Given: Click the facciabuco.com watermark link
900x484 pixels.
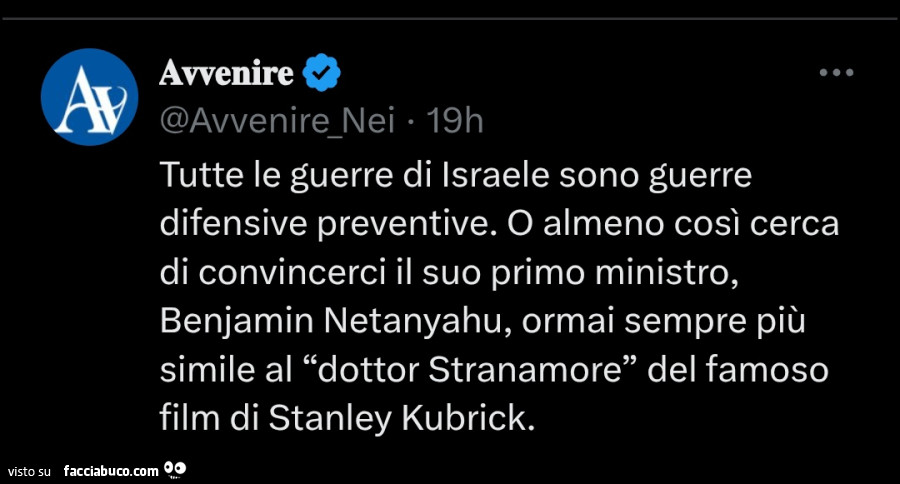Looking at the screenshot, I should coord(110,469).
